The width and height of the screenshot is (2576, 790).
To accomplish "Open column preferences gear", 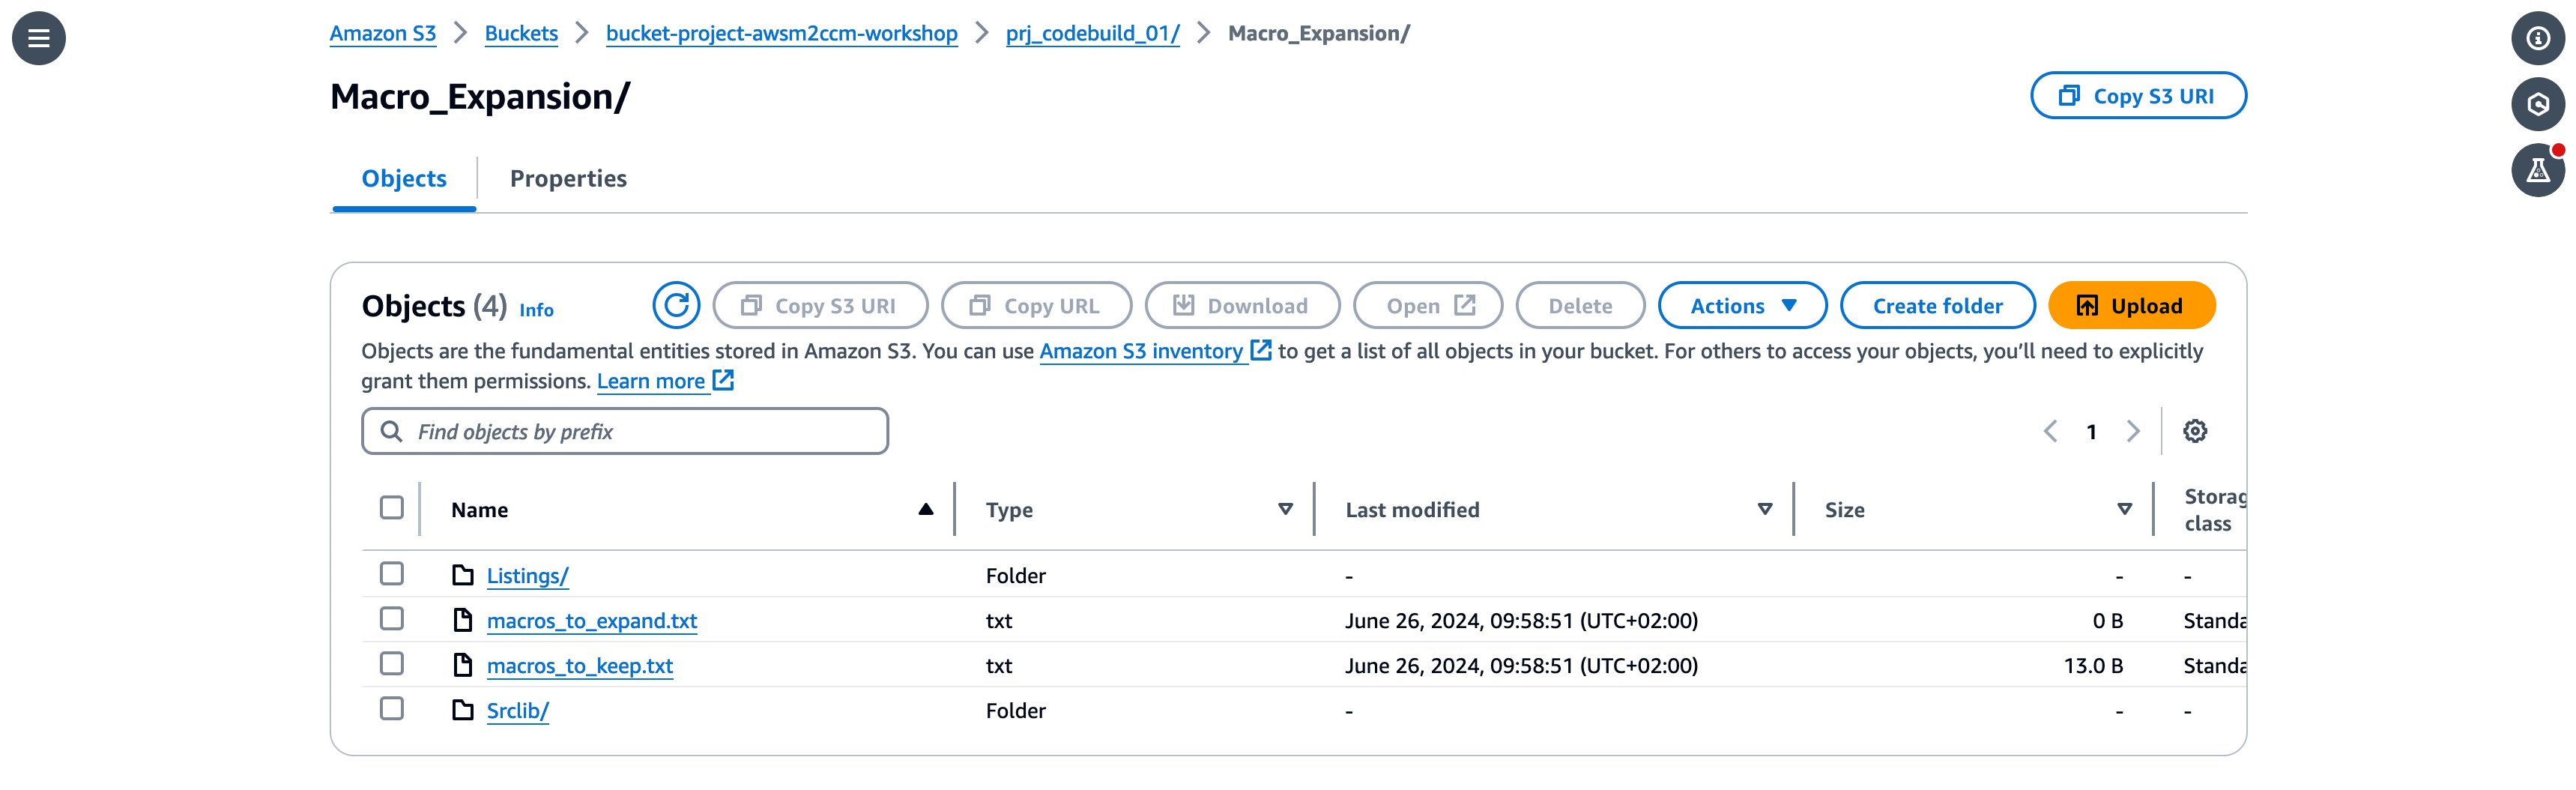I will [2194, 431].
